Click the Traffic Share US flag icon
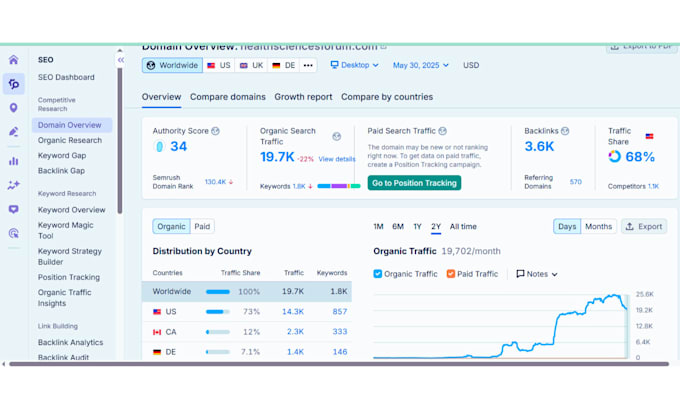This screenshot has width=680, height=409. 649,136
